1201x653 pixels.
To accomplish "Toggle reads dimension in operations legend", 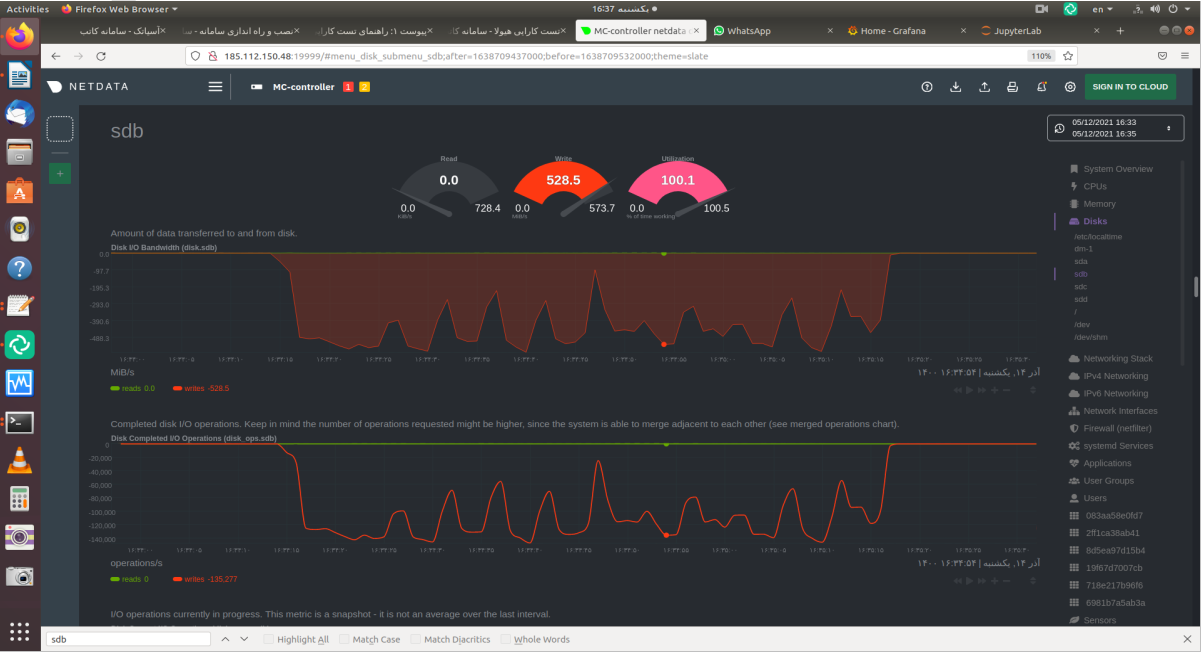I will coord(130,579).
